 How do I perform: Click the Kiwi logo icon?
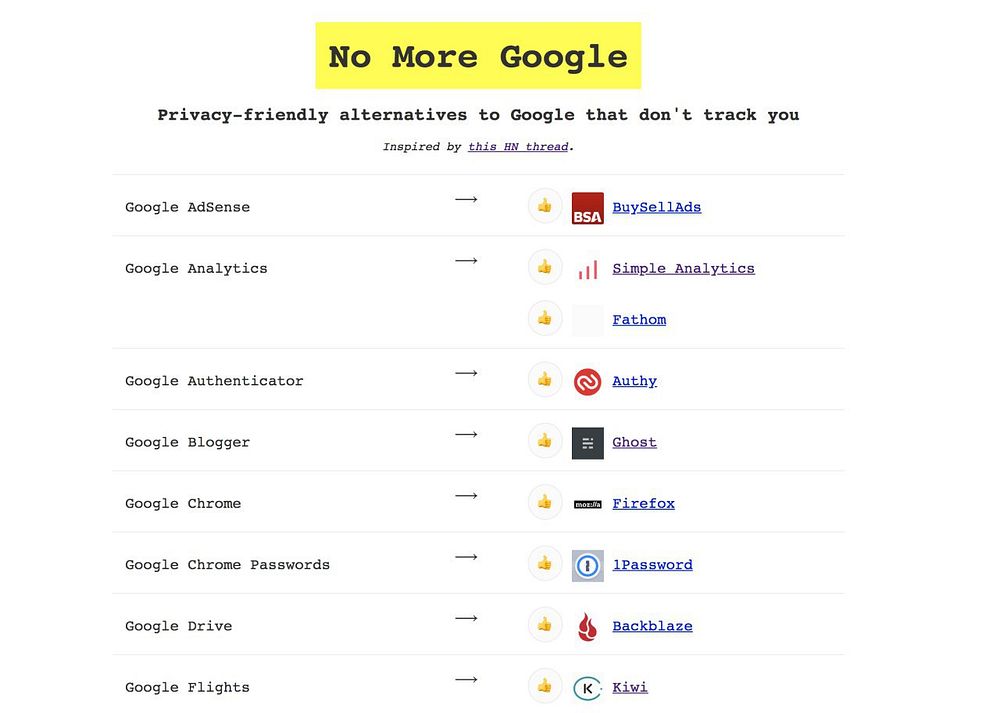588,688
